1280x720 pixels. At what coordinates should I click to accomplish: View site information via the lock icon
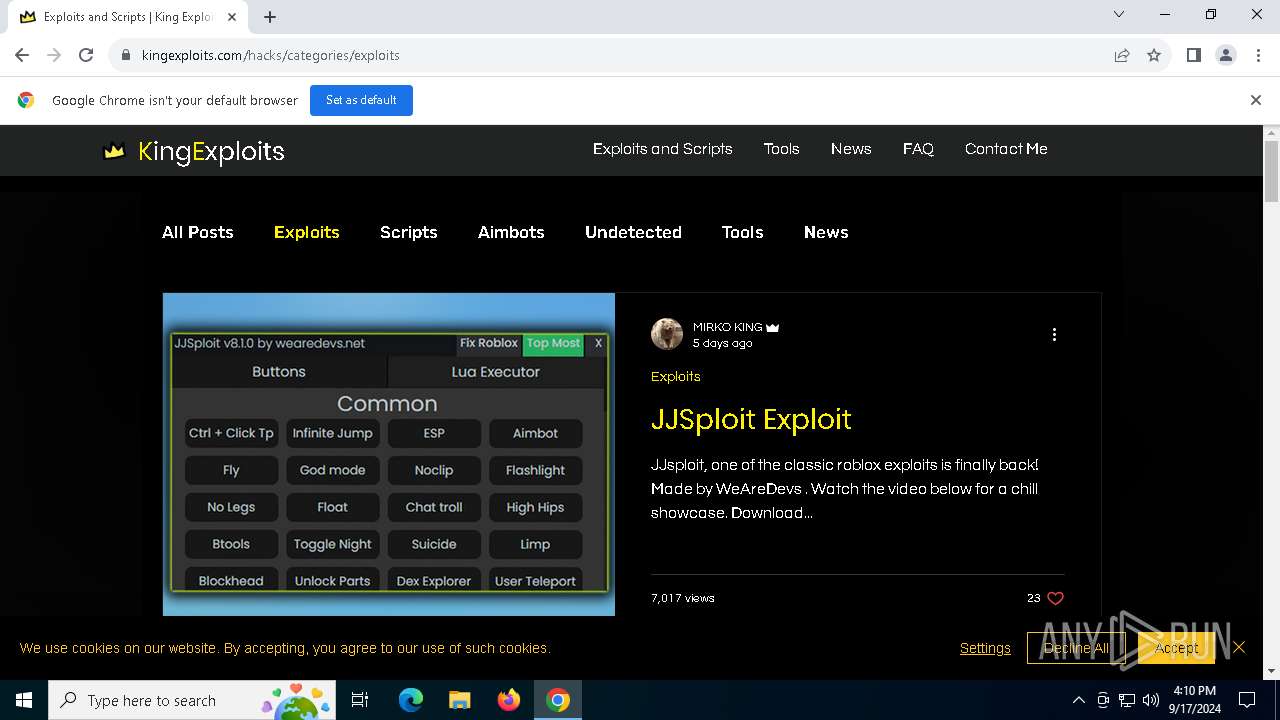tap(126, 55)
